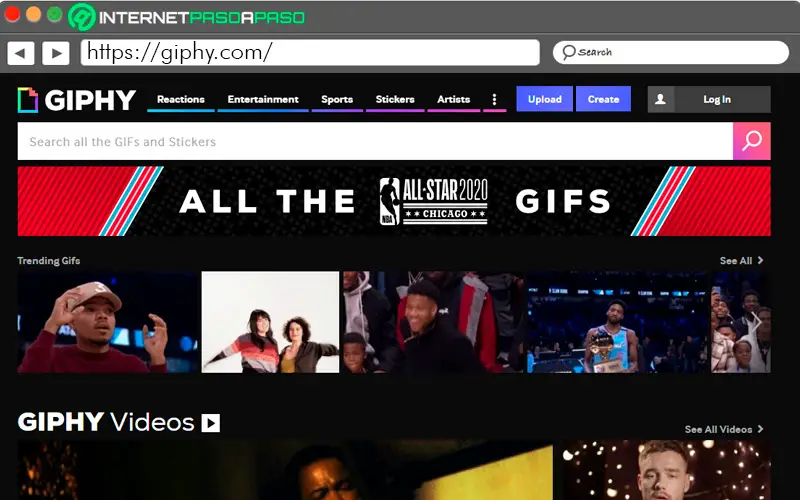Click the user avatar icon
This screenshot has height=500, width=800.
(660, 99)
